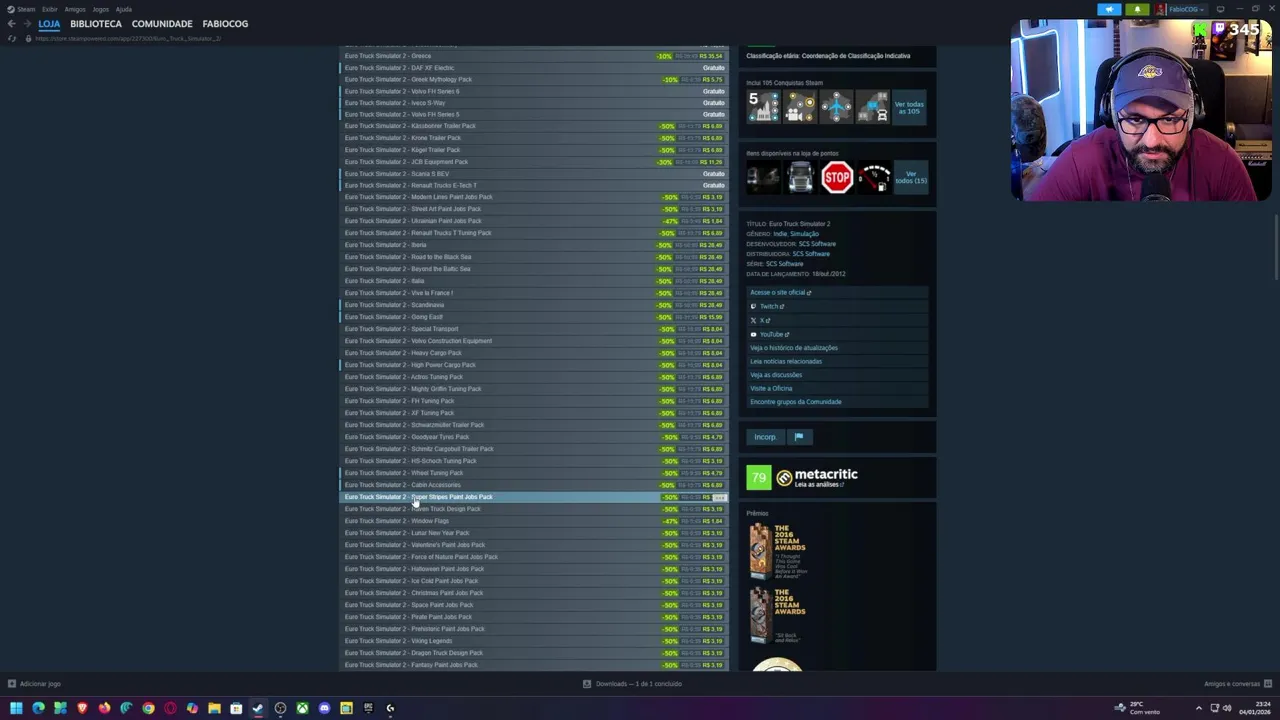Viewport: 1280px width, 720px height.
Task: Switch to the BIBLIOTECA tab
Action: [x=96, y=23]
